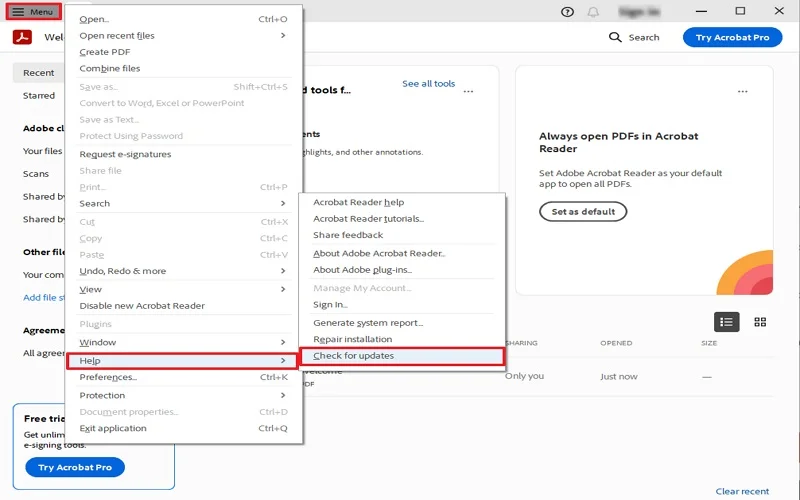Click the Search magnifier icon
The height and width of the screenshot is (500, 800).
(616, 37)
